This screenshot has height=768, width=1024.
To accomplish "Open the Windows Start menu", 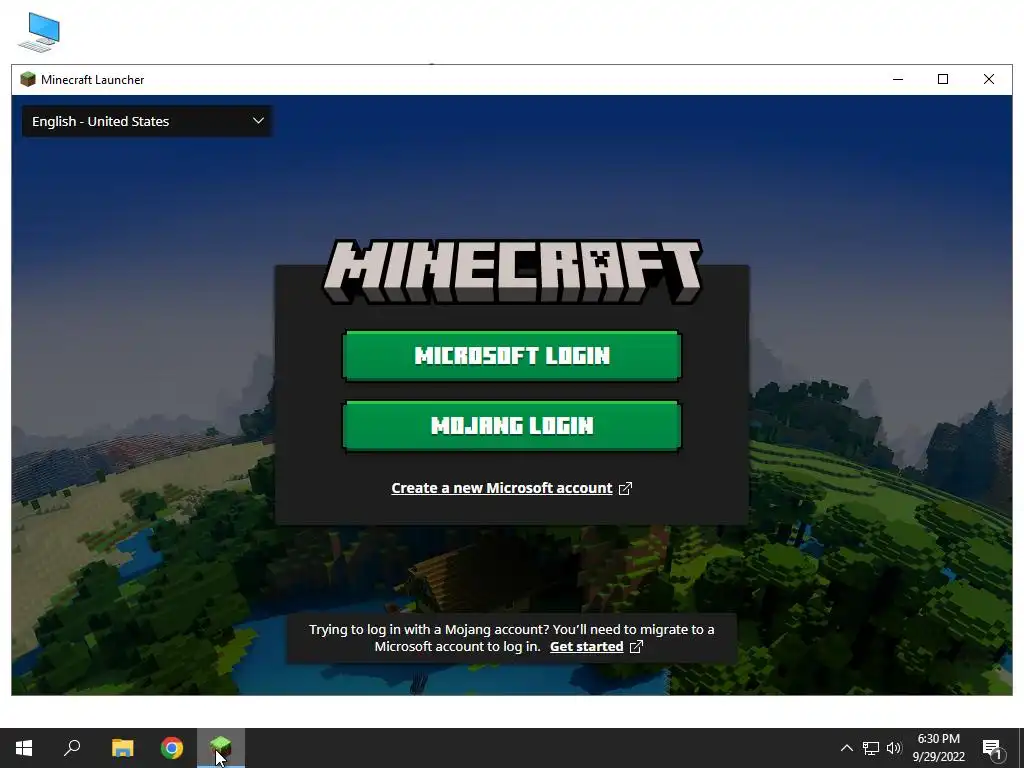I will pyautogui.click(x=24, y=748).
